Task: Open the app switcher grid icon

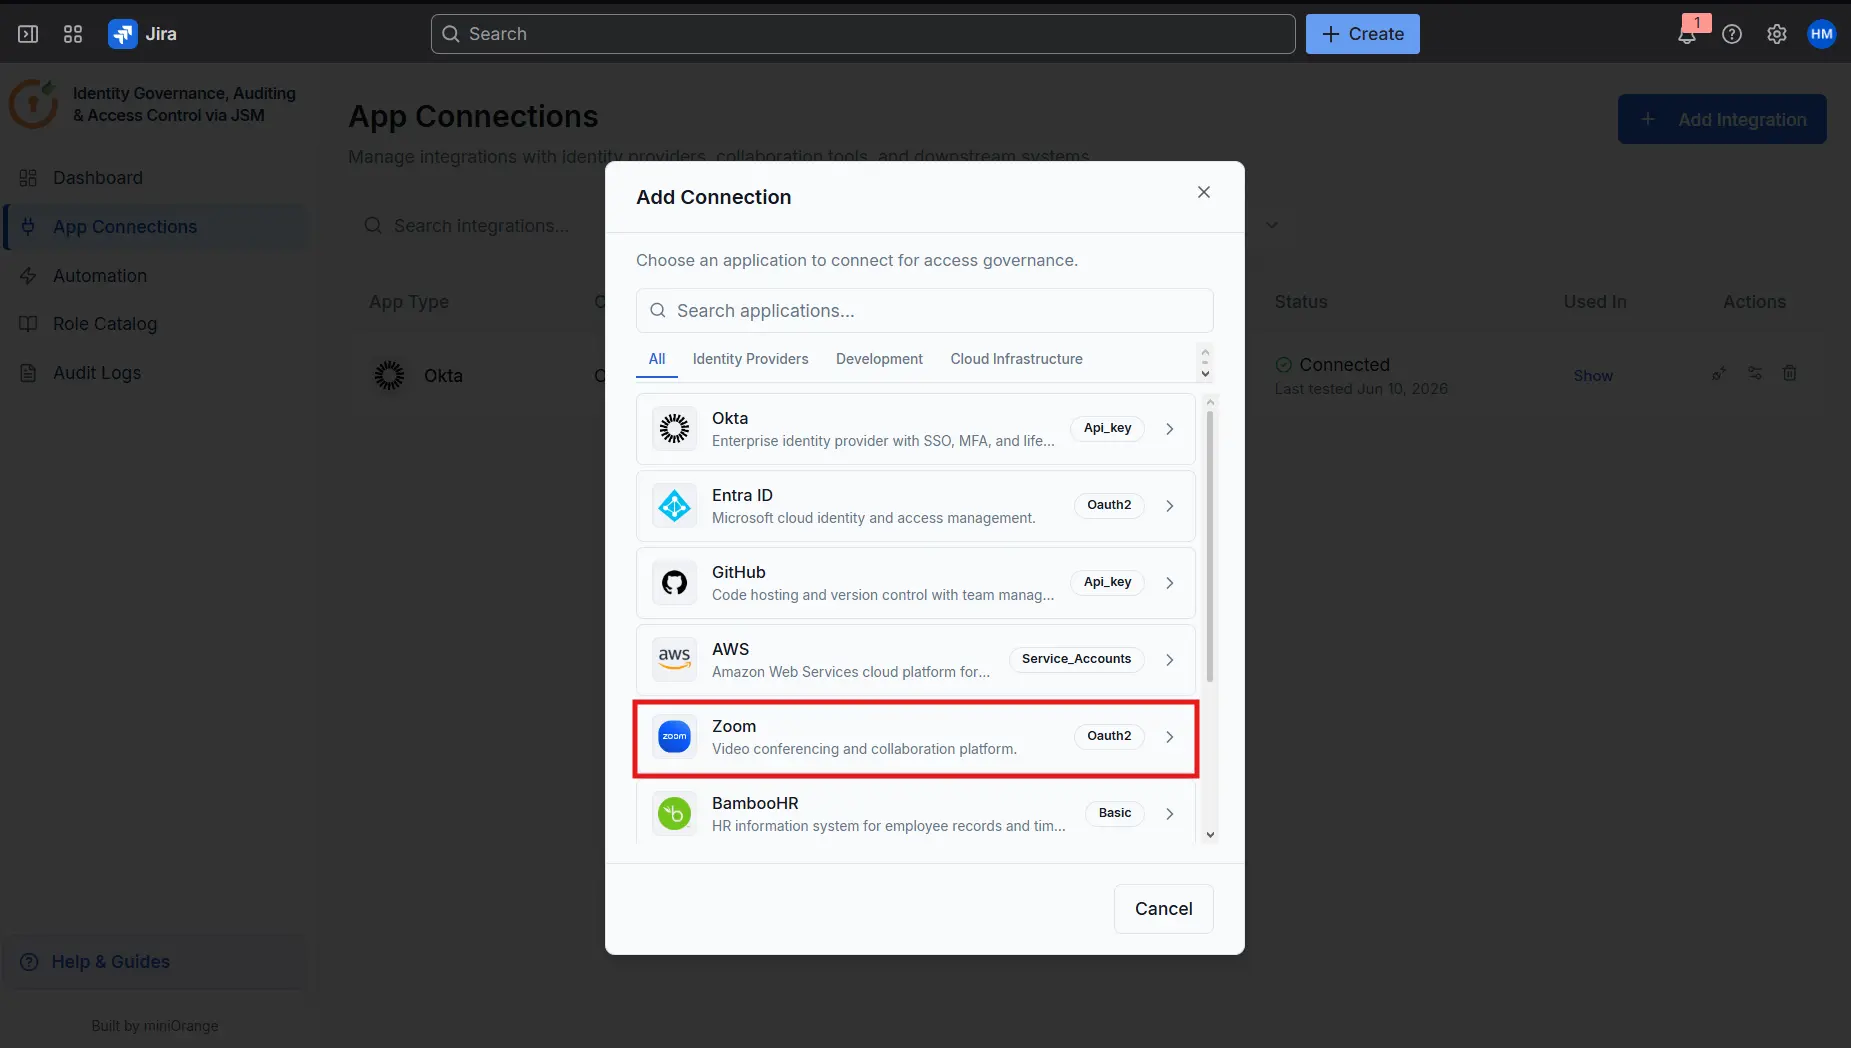Action: [x=73, y=34]
